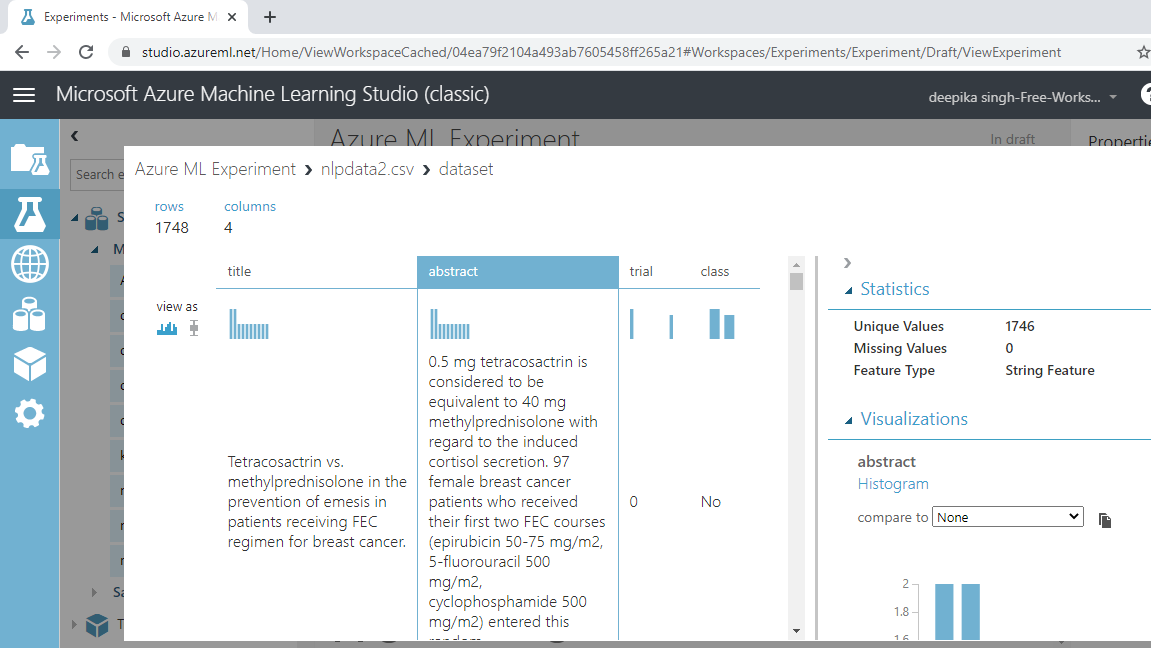Click the scroll up arrow of the table
Screen dimensions: 1151x648
point(796,265)
